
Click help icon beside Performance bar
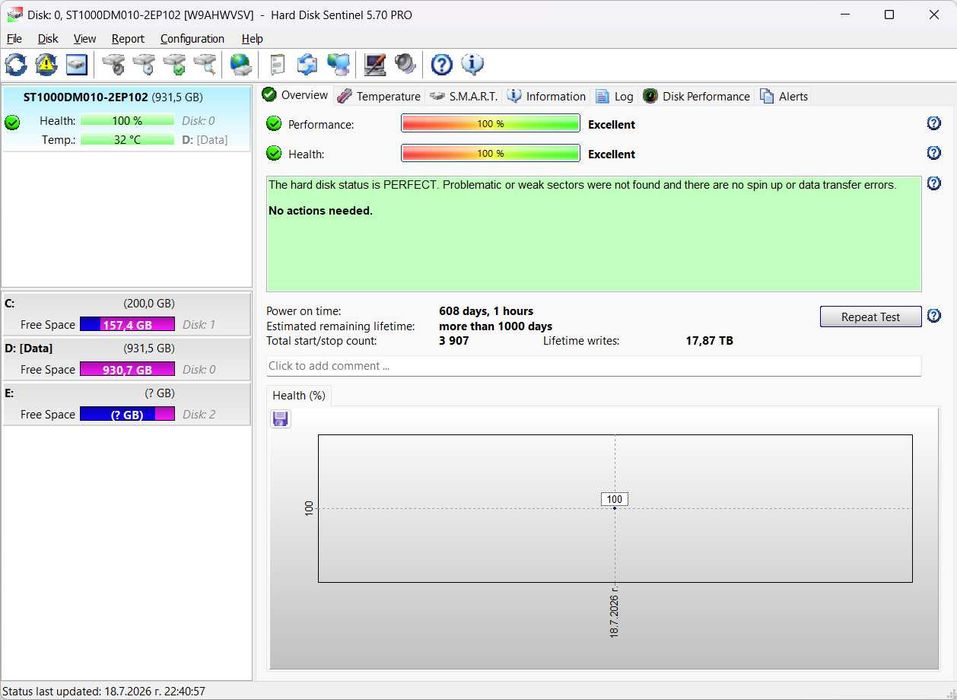click(934, 123)
